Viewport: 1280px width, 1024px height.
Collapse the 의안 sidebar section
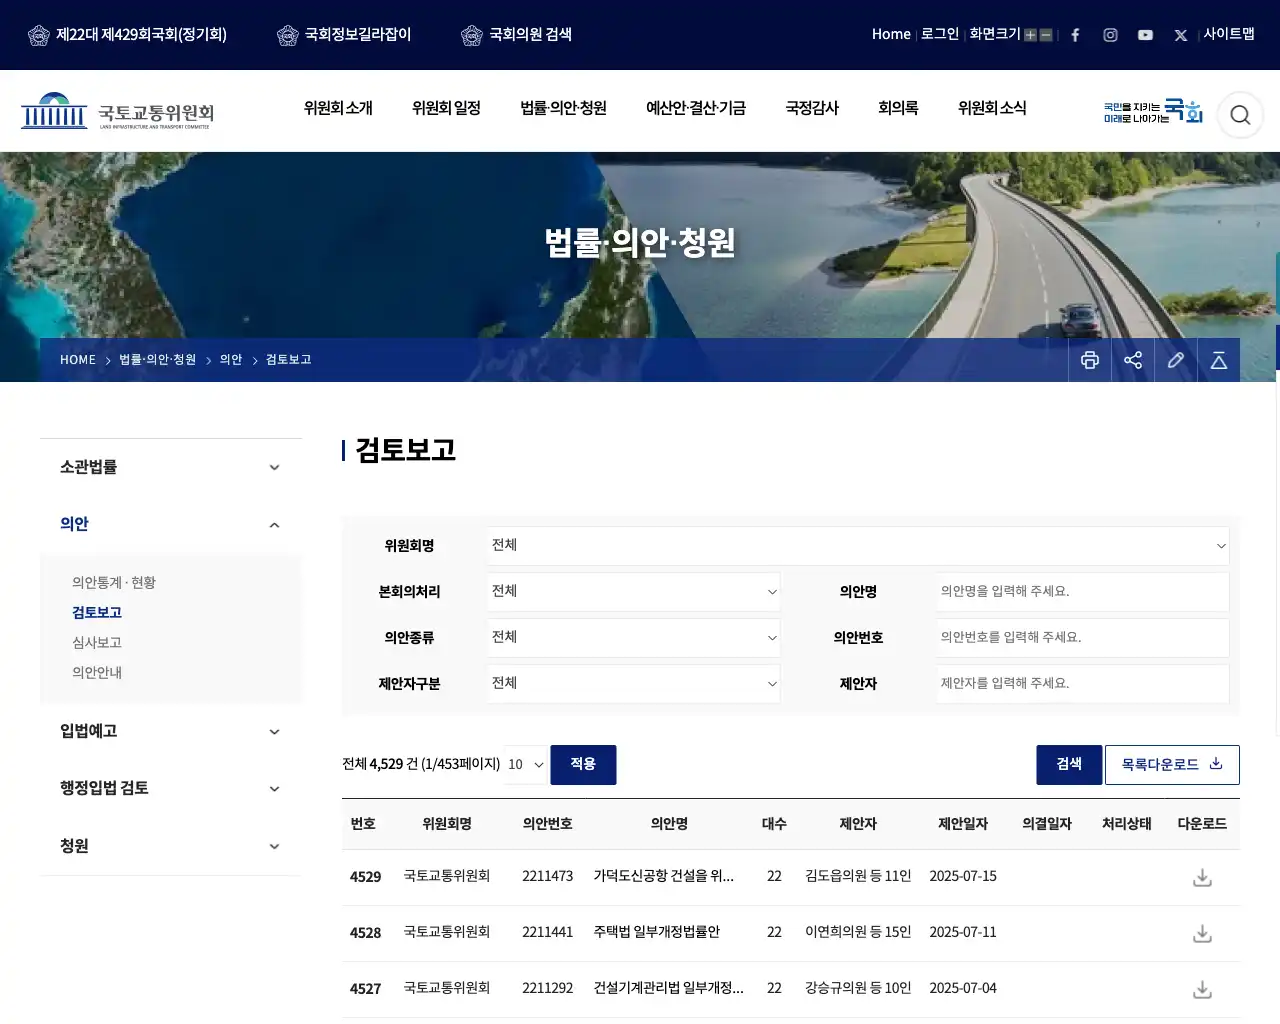170,524
